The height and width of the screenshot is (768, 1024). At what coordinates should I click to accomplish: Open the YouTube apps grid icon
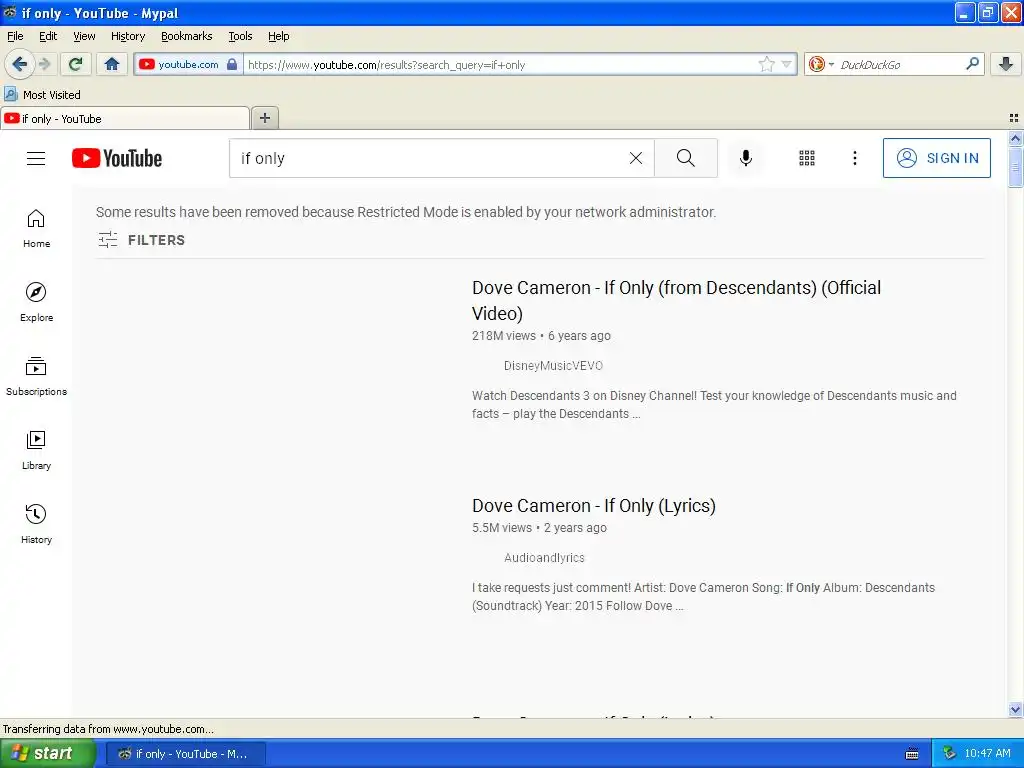[x=807, y=158]
